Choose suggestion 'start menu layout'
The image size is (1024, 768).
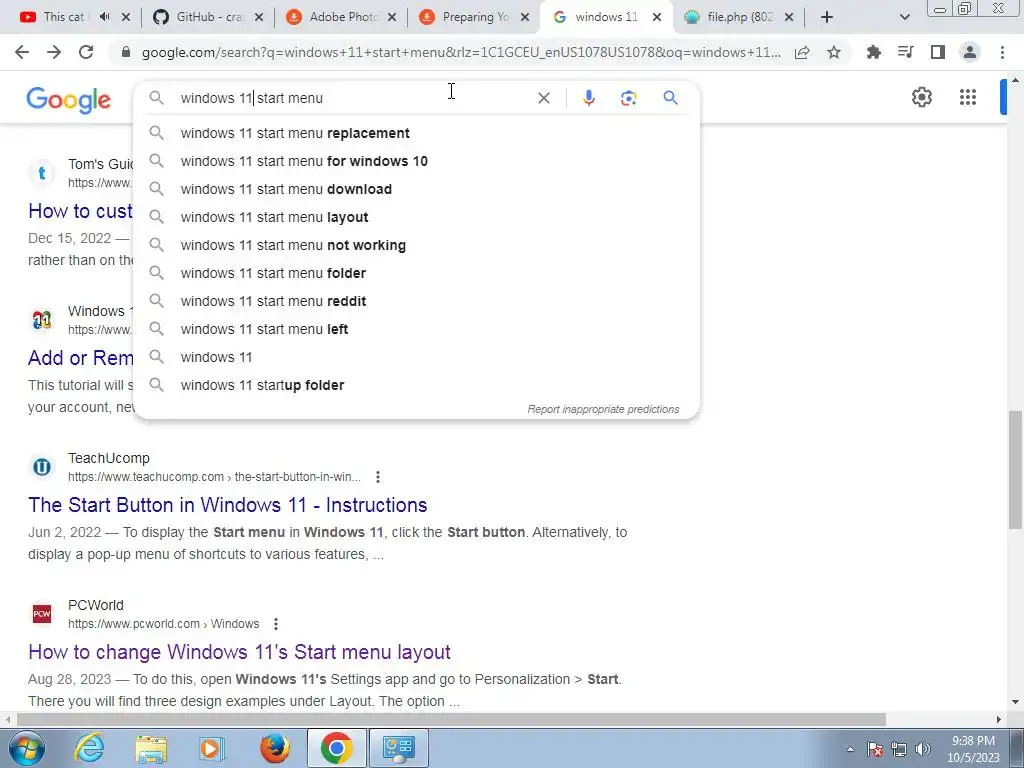(416, 217)
